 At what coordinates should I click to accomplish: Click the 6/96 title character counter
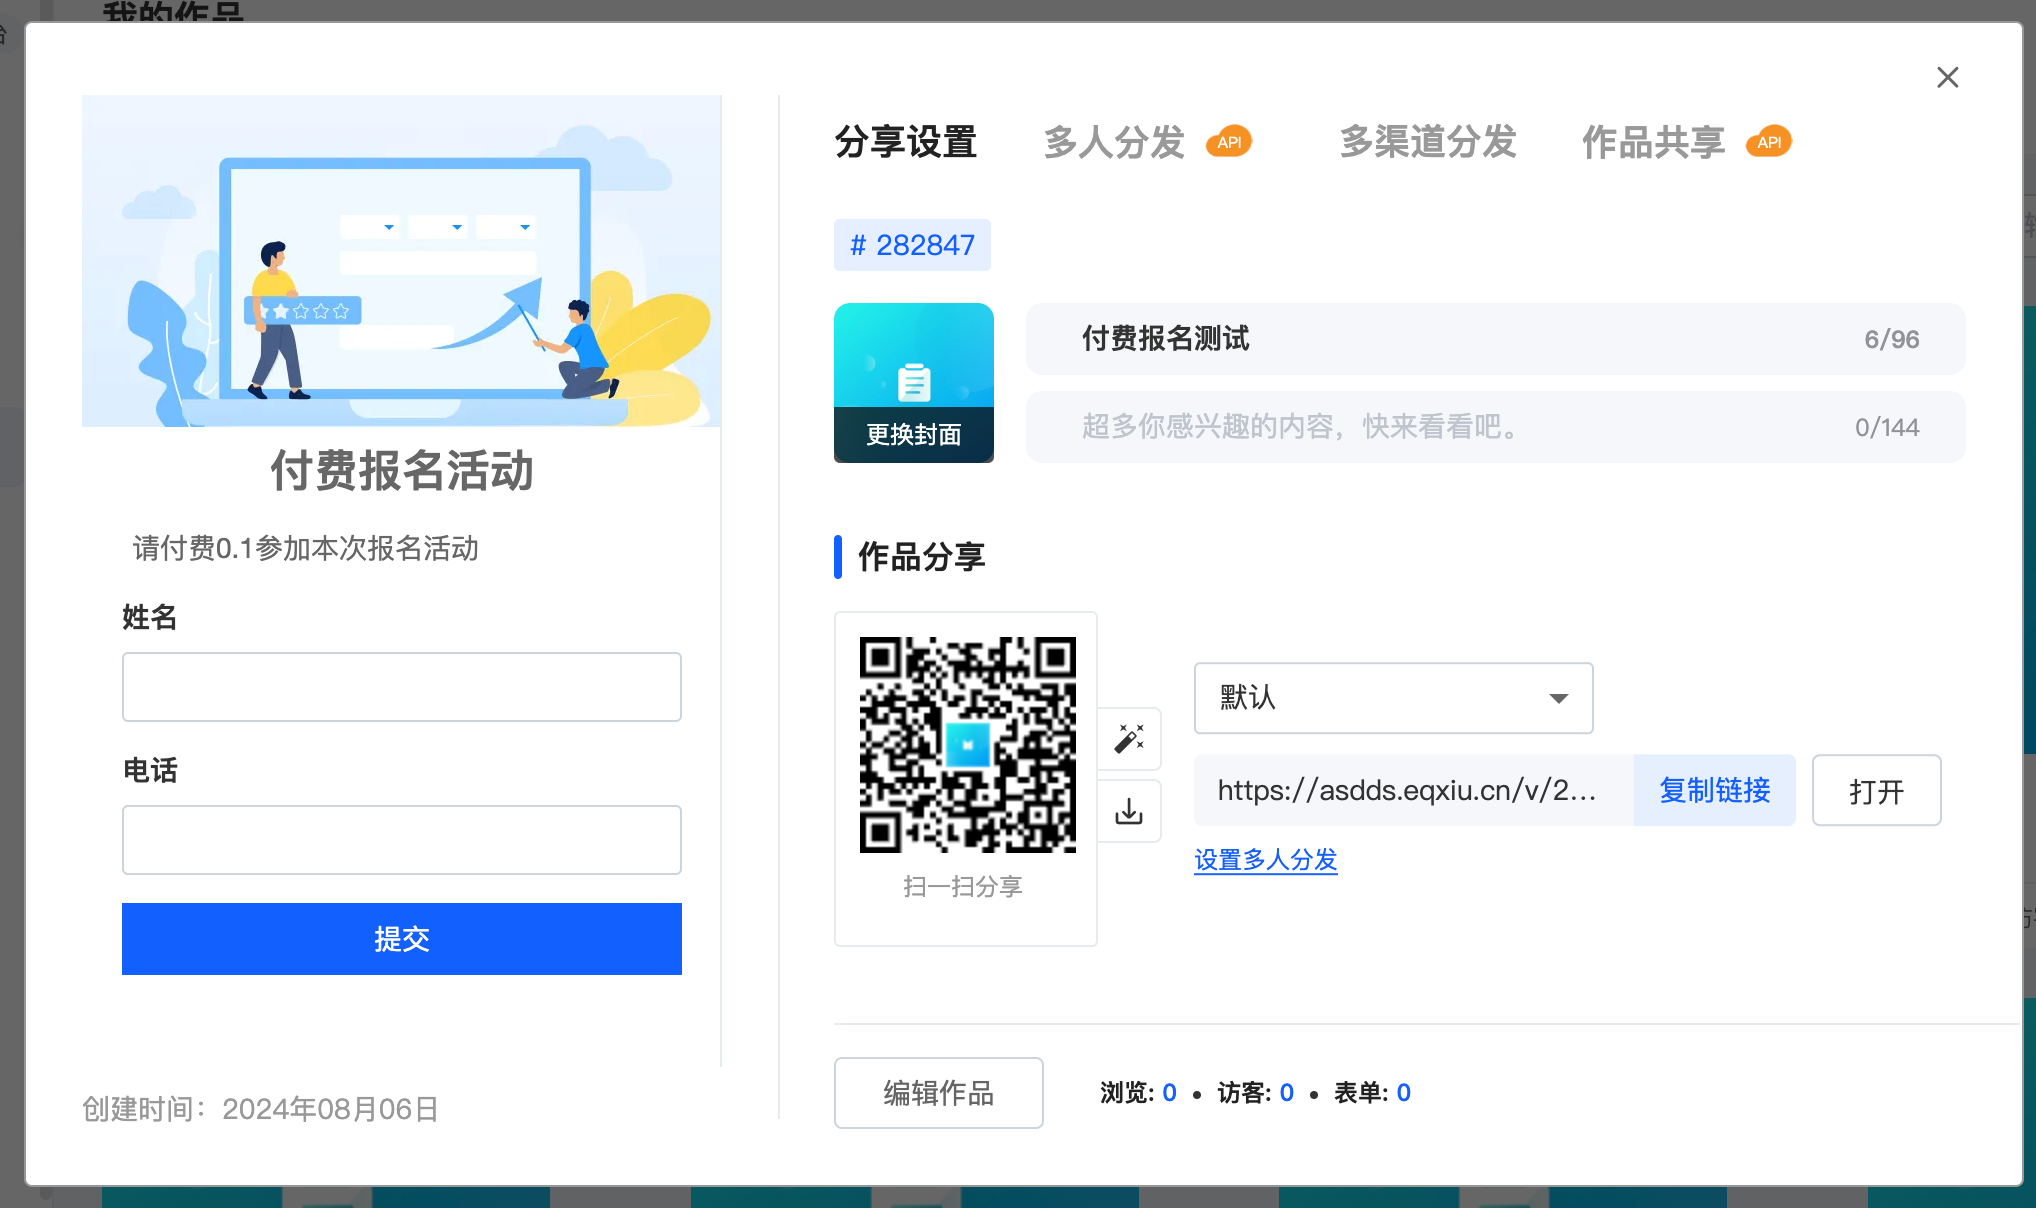(x=1891, y=339)
